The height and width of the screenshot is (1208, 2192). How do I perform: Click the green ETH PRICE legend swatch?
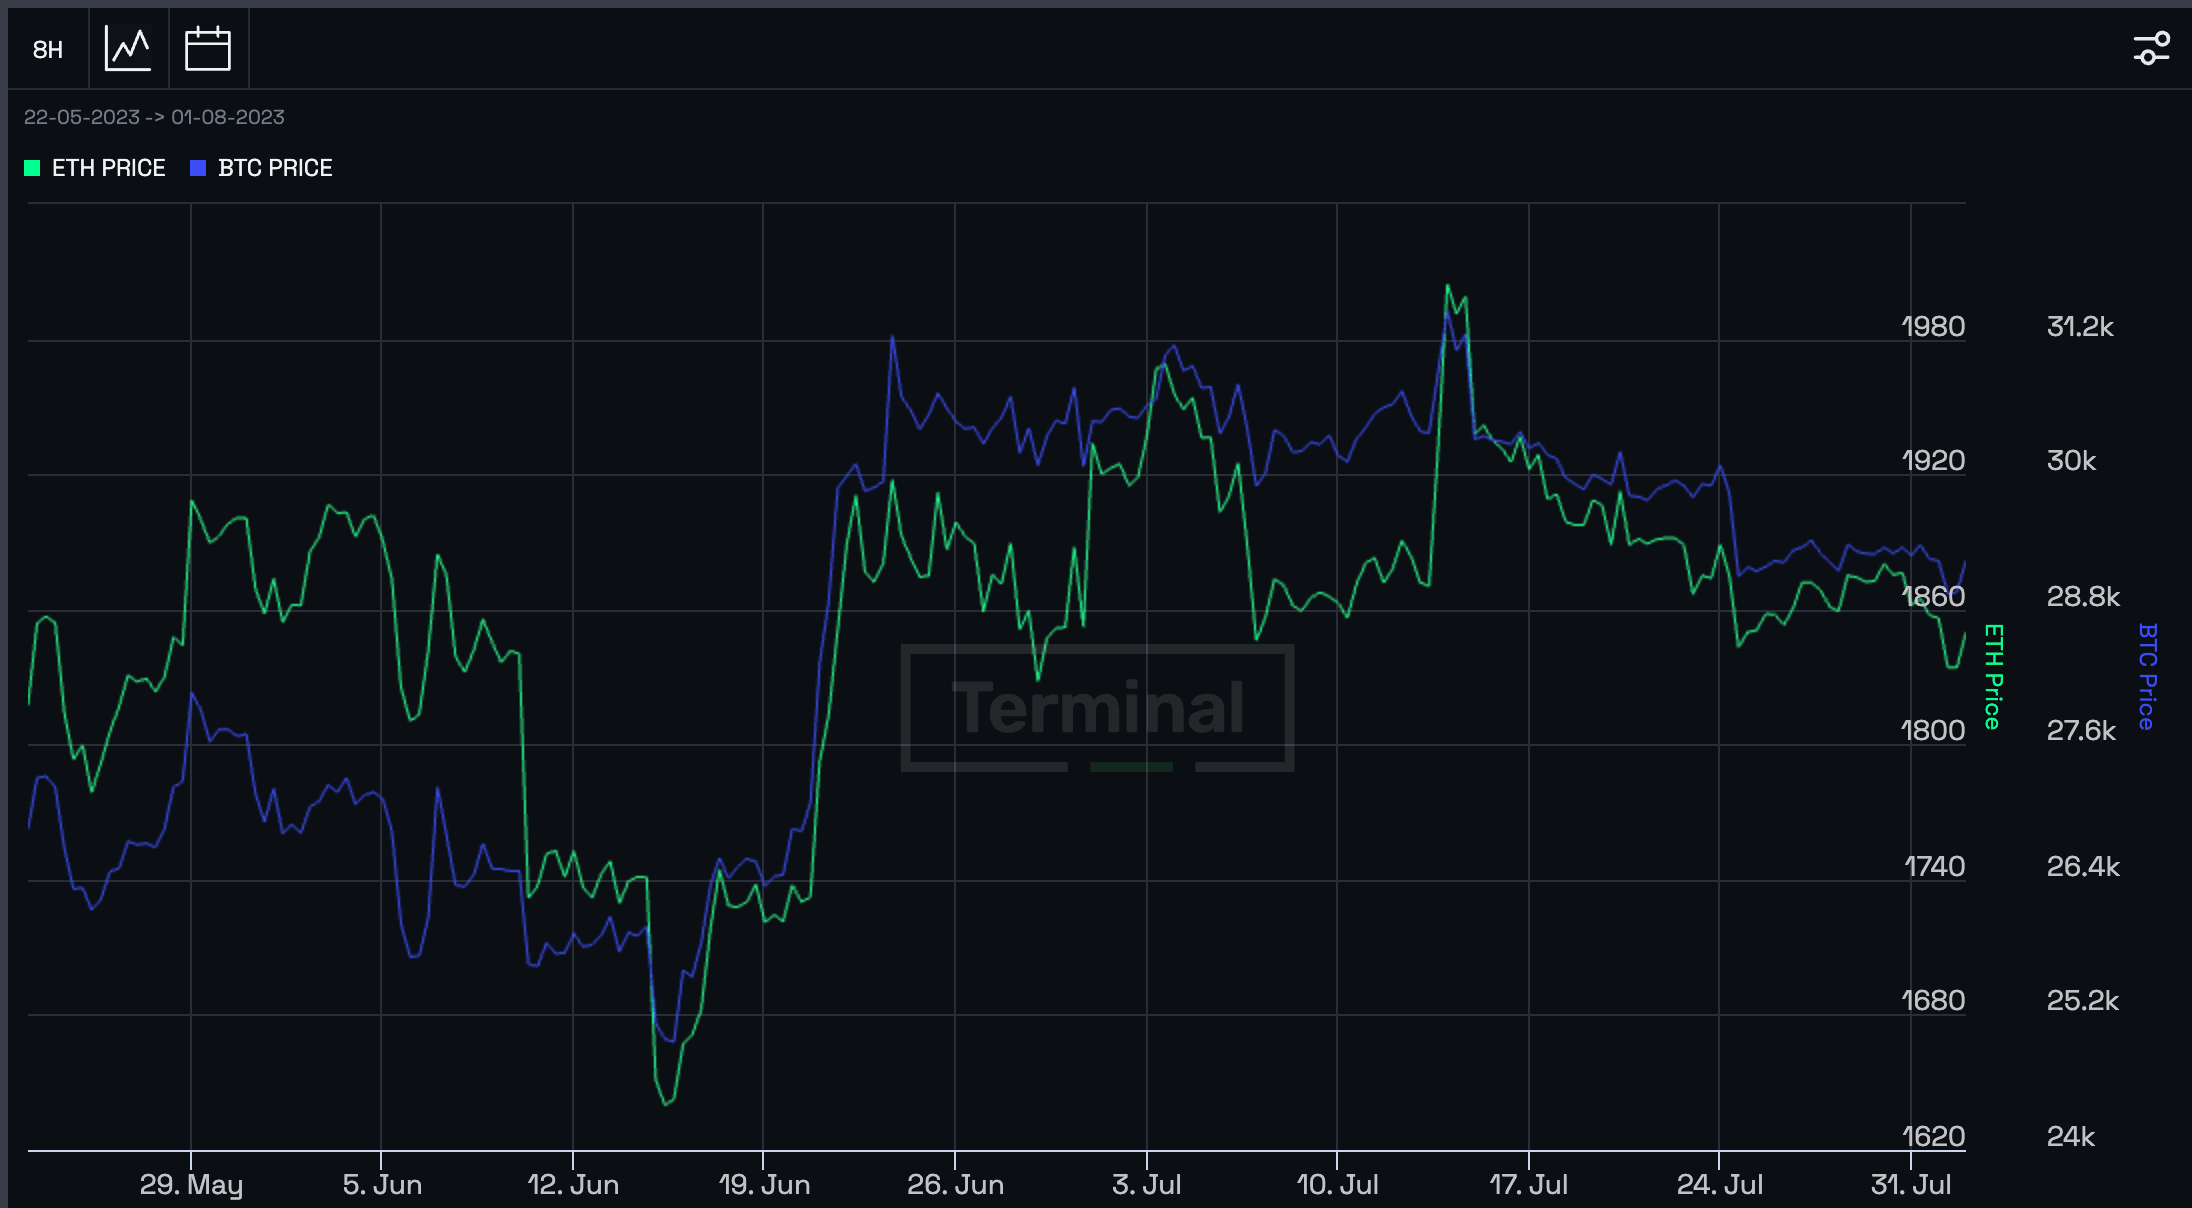tap(32, 168)
